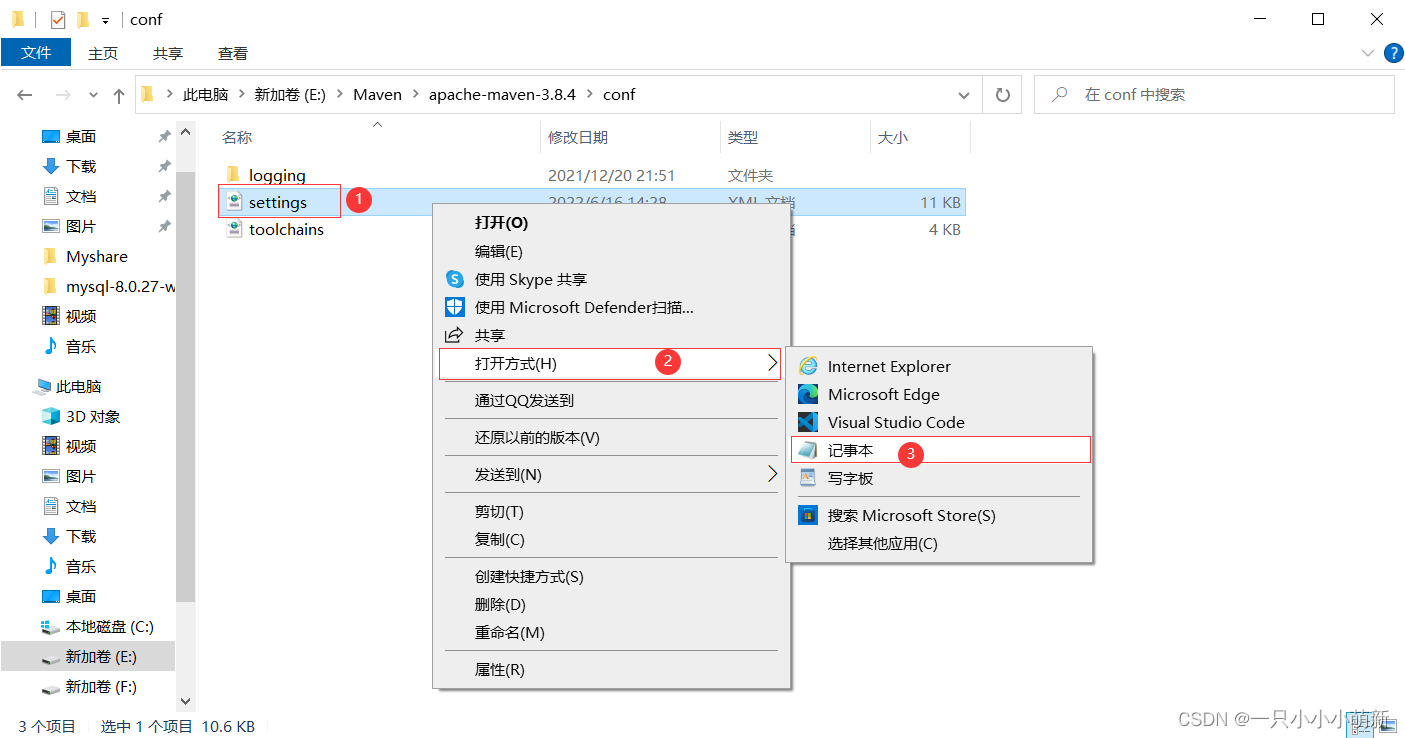This screenshot has height=738, width=1405.
Task: Jump to Maven folder via breadcrumb
Action: (377, 94)
